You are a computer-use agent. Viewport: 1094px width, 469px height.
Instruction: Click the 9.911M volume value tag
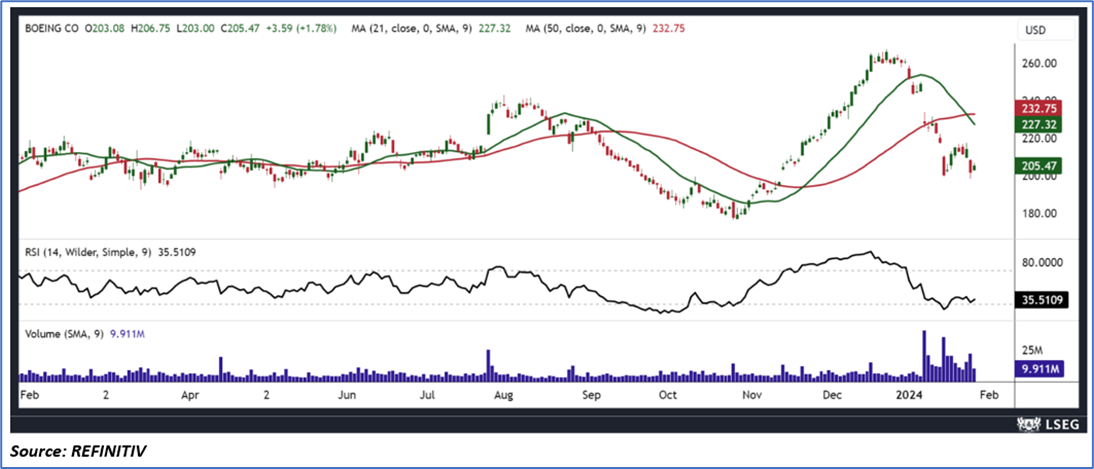[x=1041, y=369]
